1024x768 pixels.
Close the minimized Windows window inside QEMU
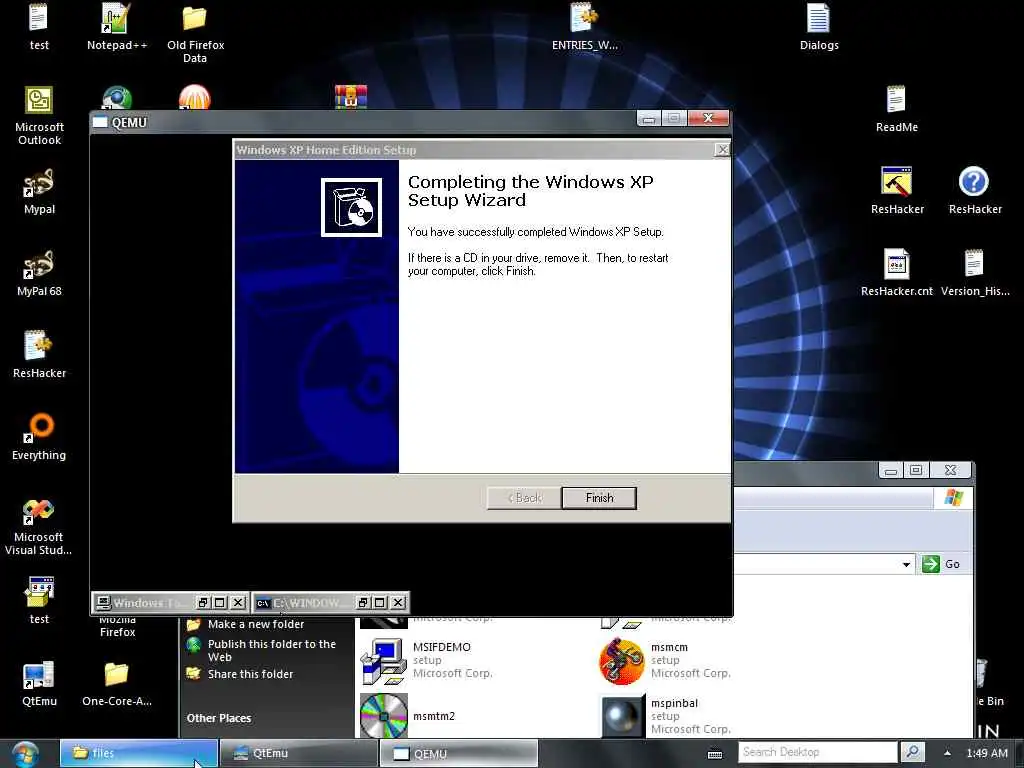click(238, 602)
